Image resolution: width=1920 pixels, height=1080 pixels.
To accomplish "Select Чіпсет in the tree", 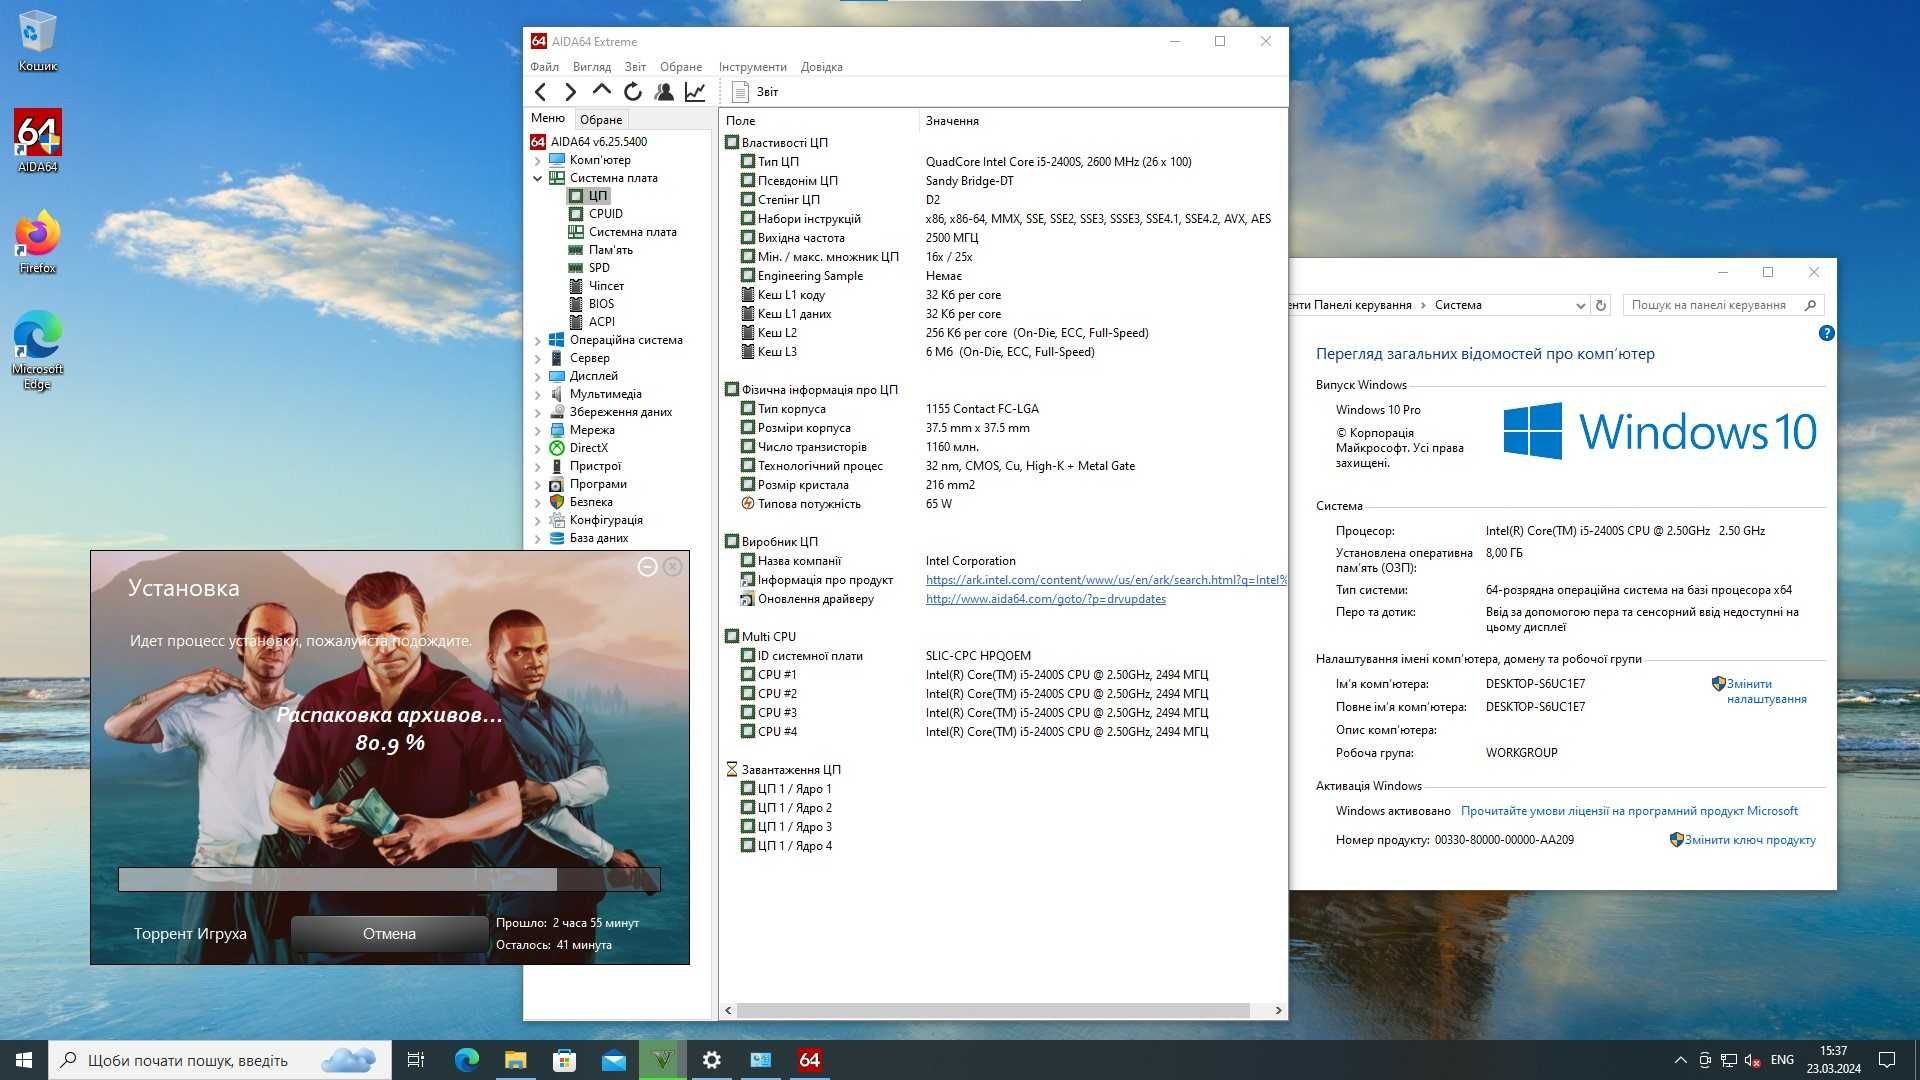I will pos(606,286).
